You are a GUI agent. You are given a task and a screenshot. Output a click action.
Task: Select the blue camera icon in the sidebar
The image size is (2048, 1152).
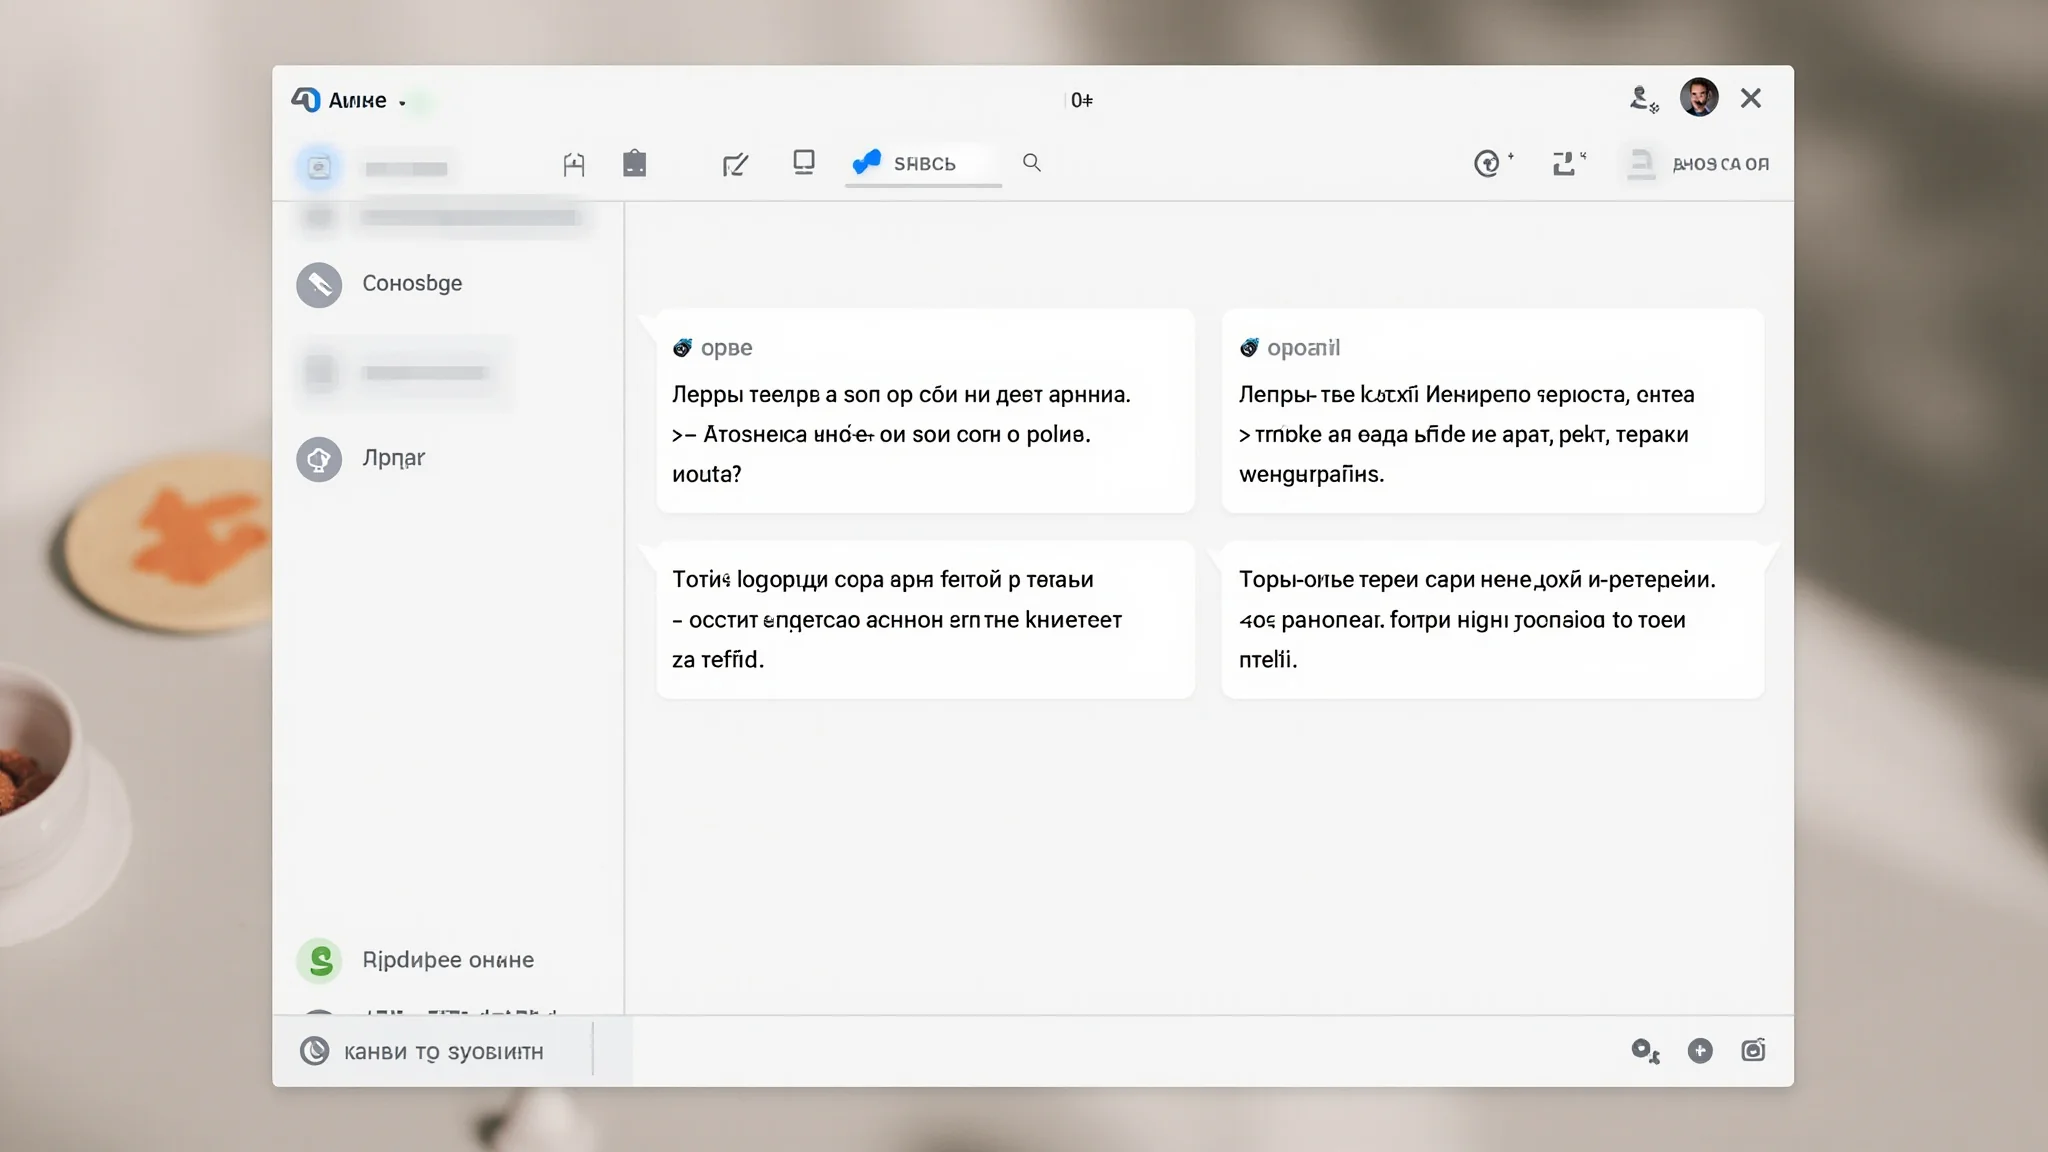[319, 168]
